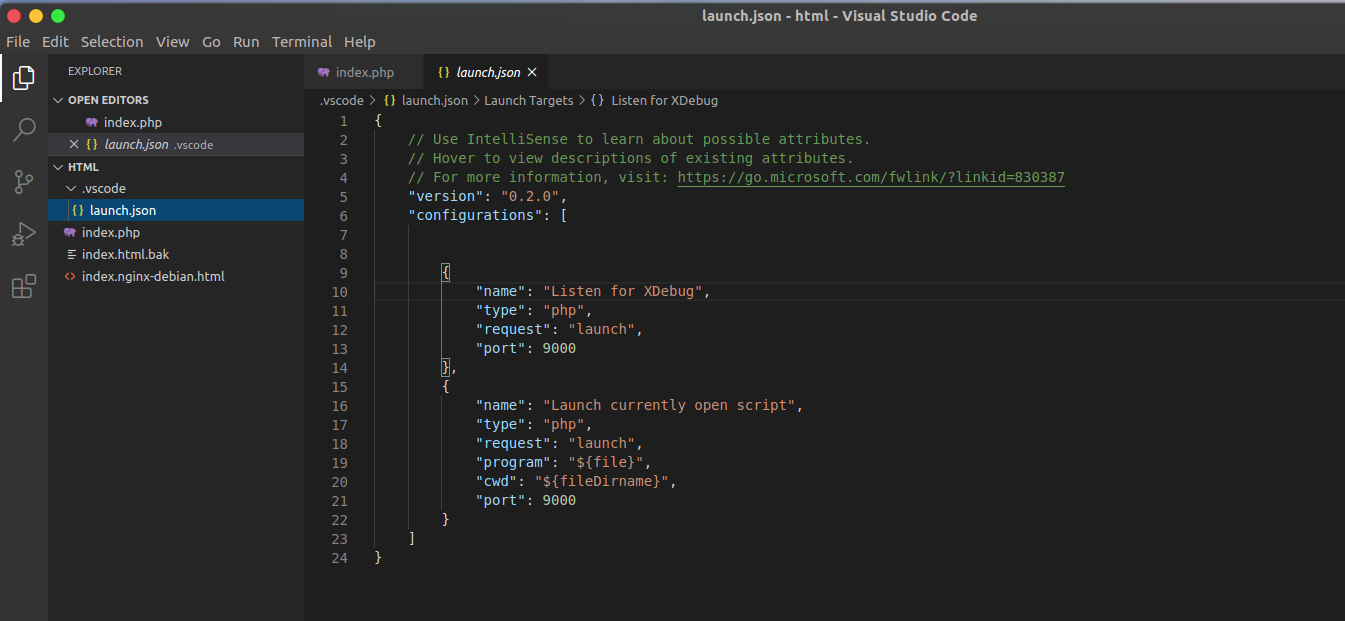Screen dimensions: 1345x621
Task: Click port 9000 on line 21
Action: pyautogui.click(x=559, y=500)
